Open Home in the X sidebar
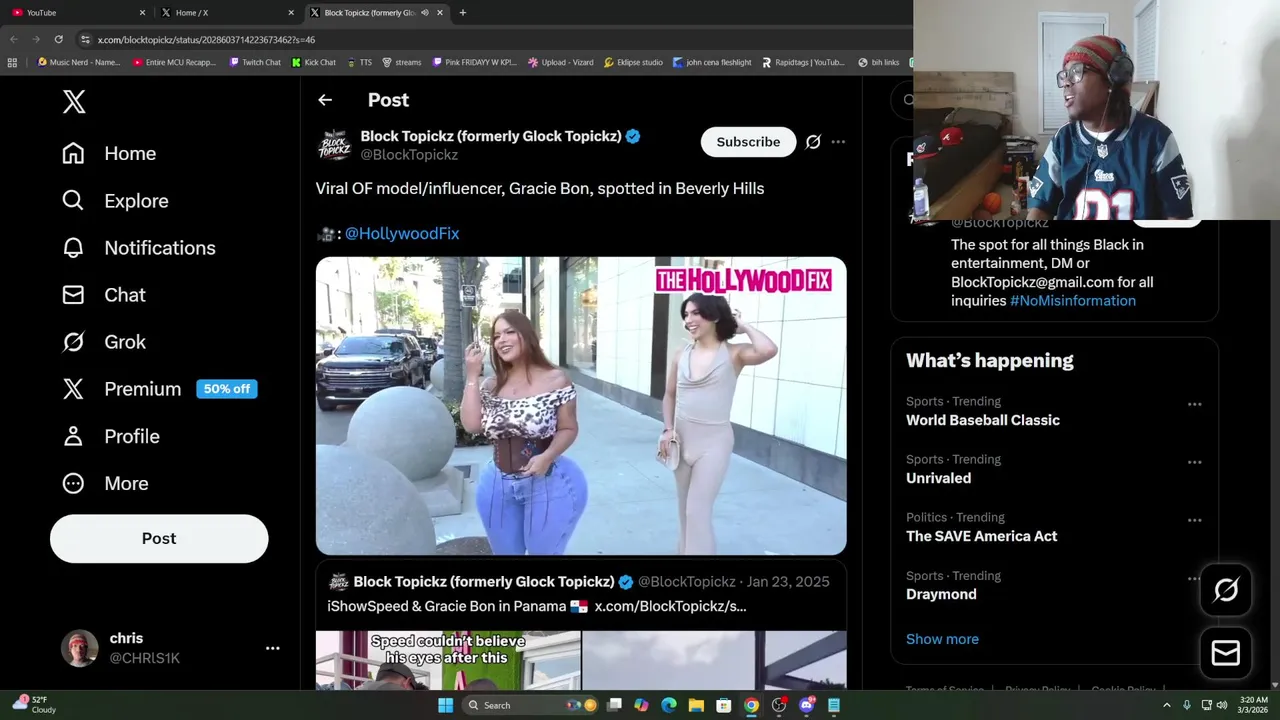The image size is (1280, 720). [109, 153]
